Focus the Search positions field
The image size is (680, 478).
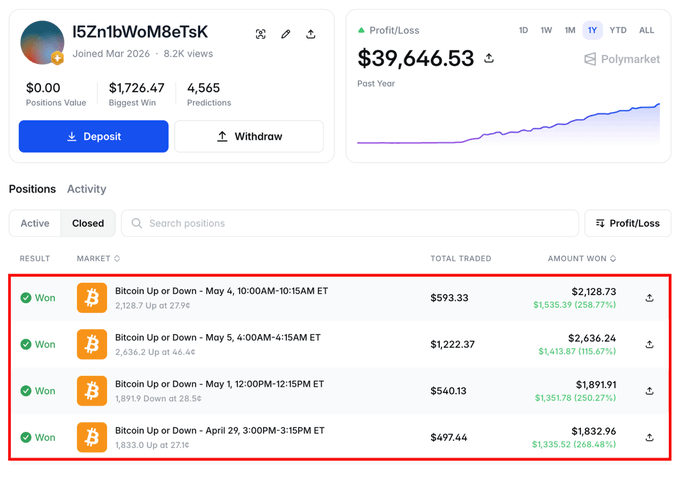pos(350,223)
